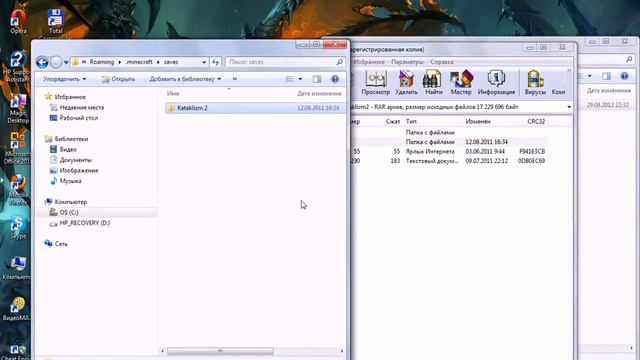Open the Избранное menu in WinRAR
Viewport: 640px width, 360px height.
click(x=369, y=62)
